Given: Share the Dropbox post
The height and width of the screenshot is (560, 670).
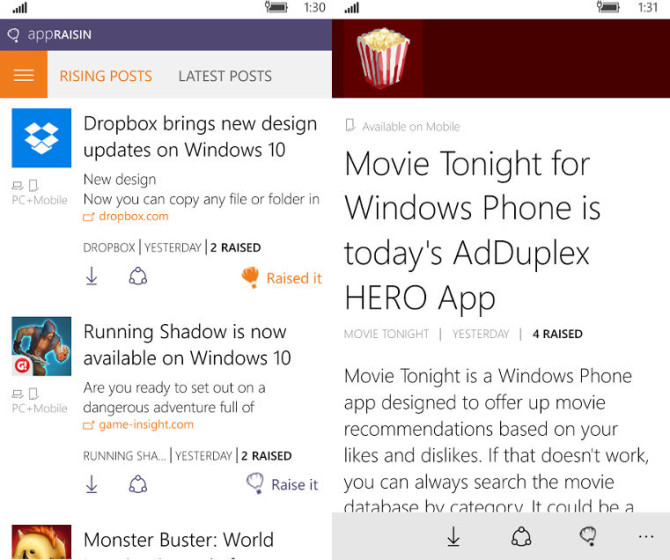Looking at the screenshot, I should click(138, 276).
